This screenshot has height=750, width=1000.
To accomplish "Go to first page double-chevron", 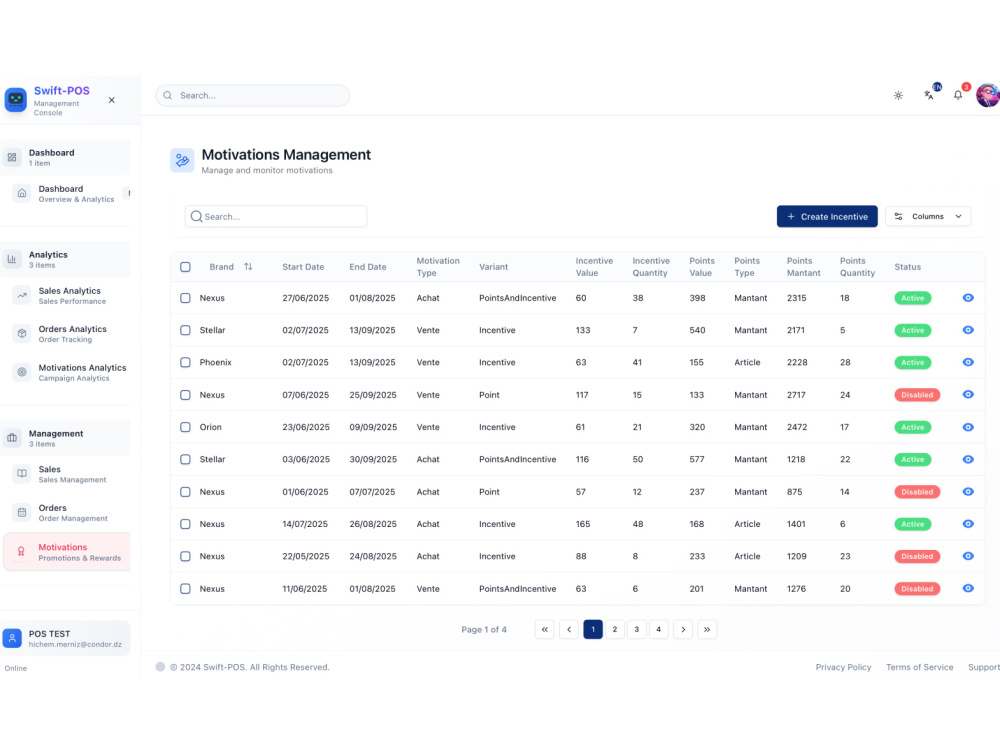I will click(x=545, y=629).
